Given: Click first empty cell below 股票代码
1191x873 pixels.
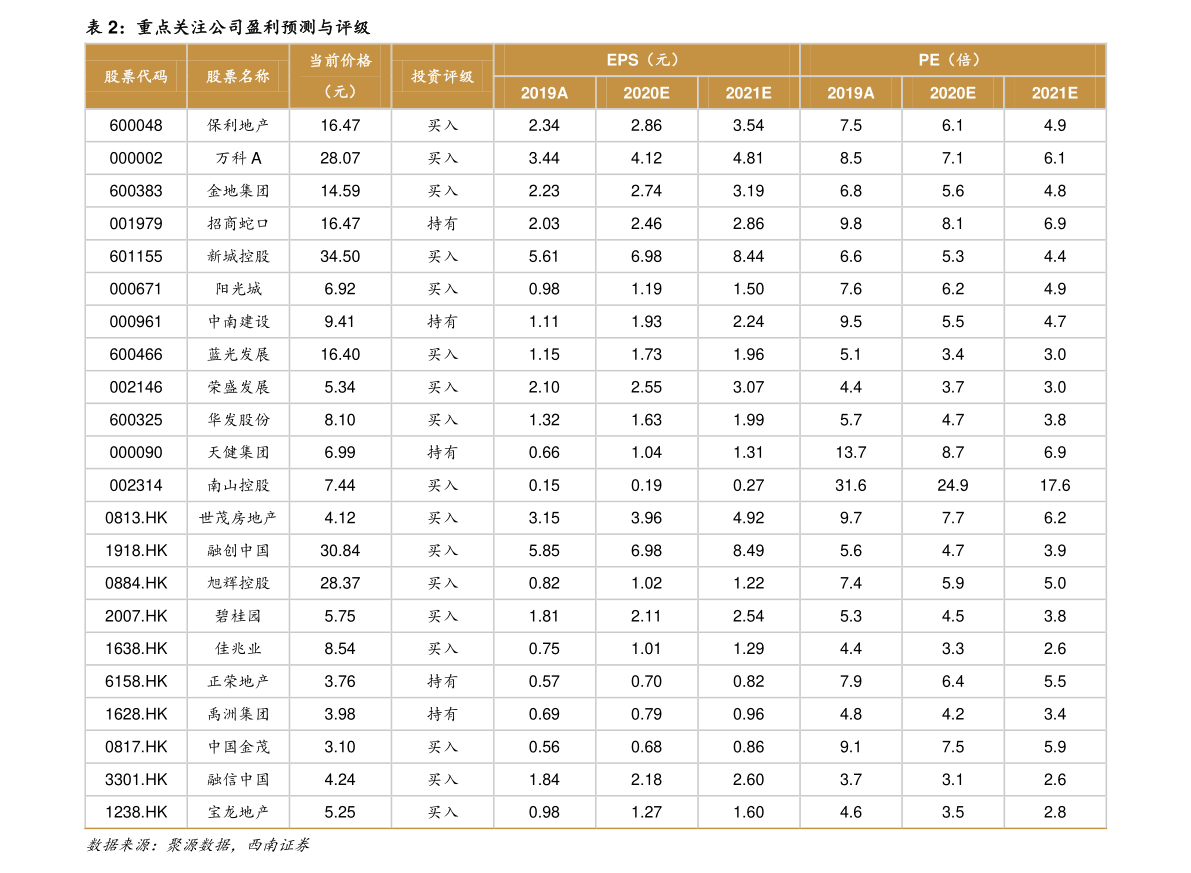Looking at the screenshot, I should coord(136,125).
